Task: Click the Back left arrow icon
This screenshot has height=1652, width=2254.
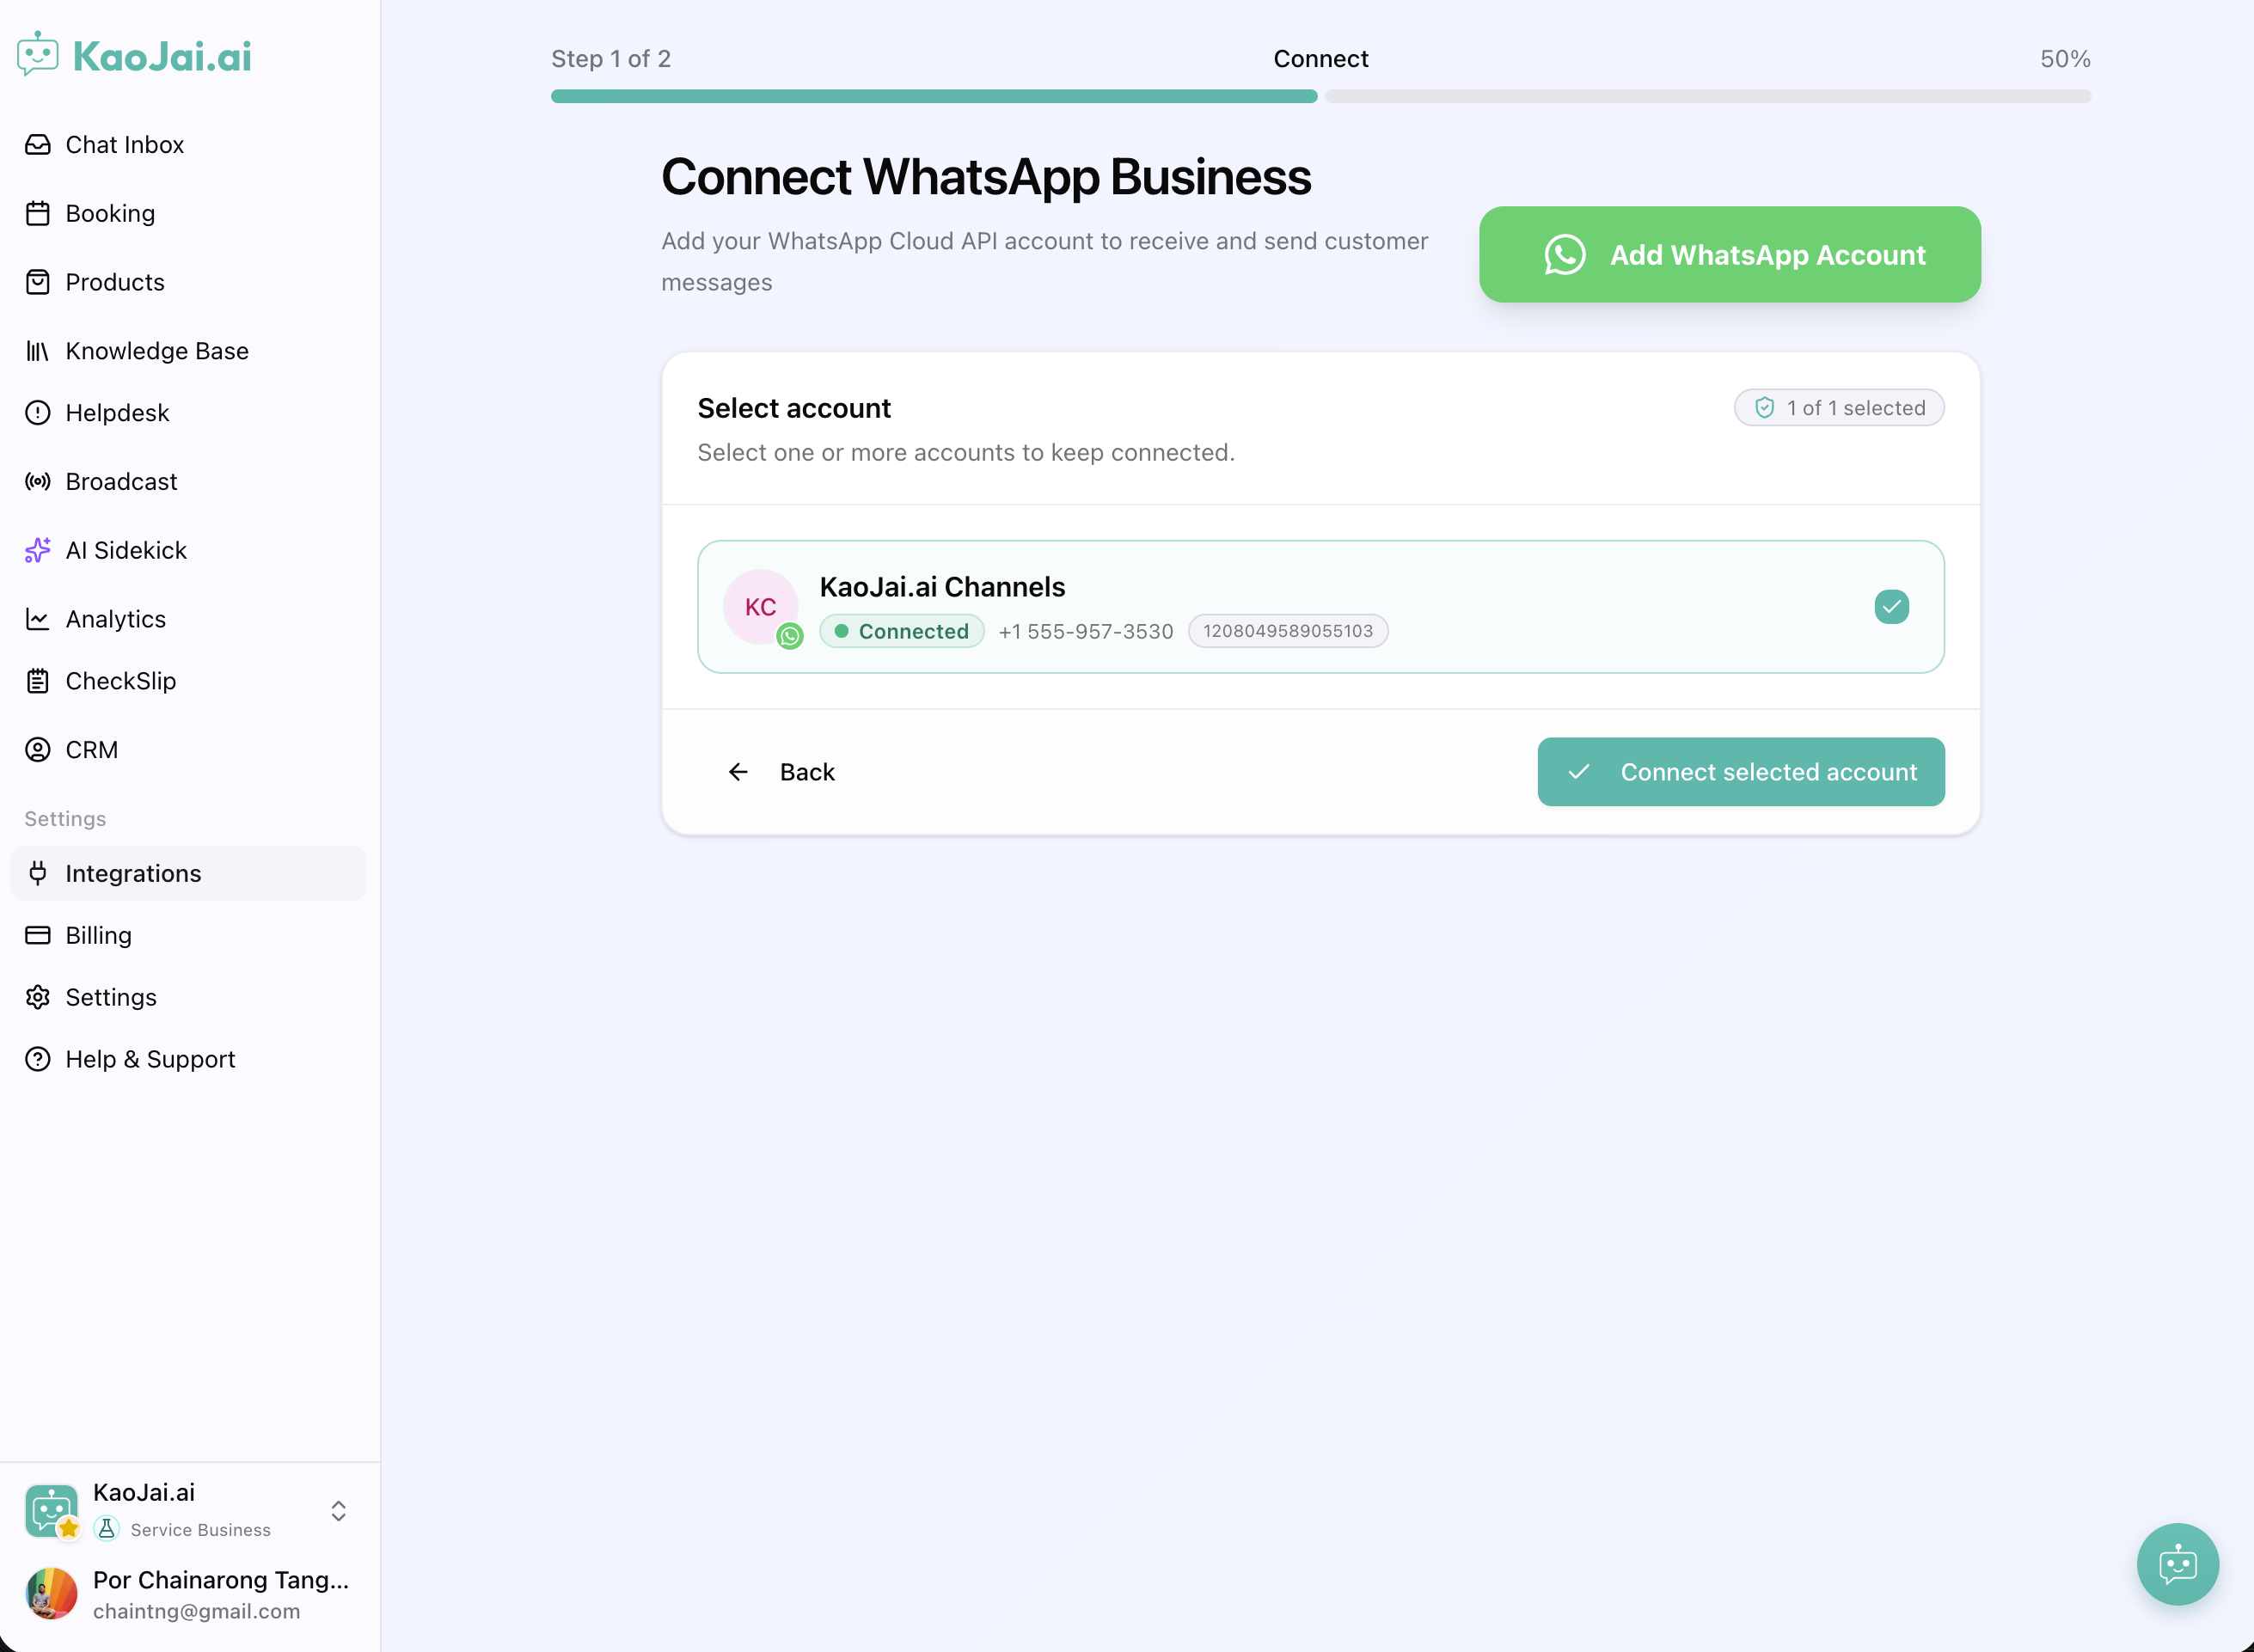Action: pos(738,772)
